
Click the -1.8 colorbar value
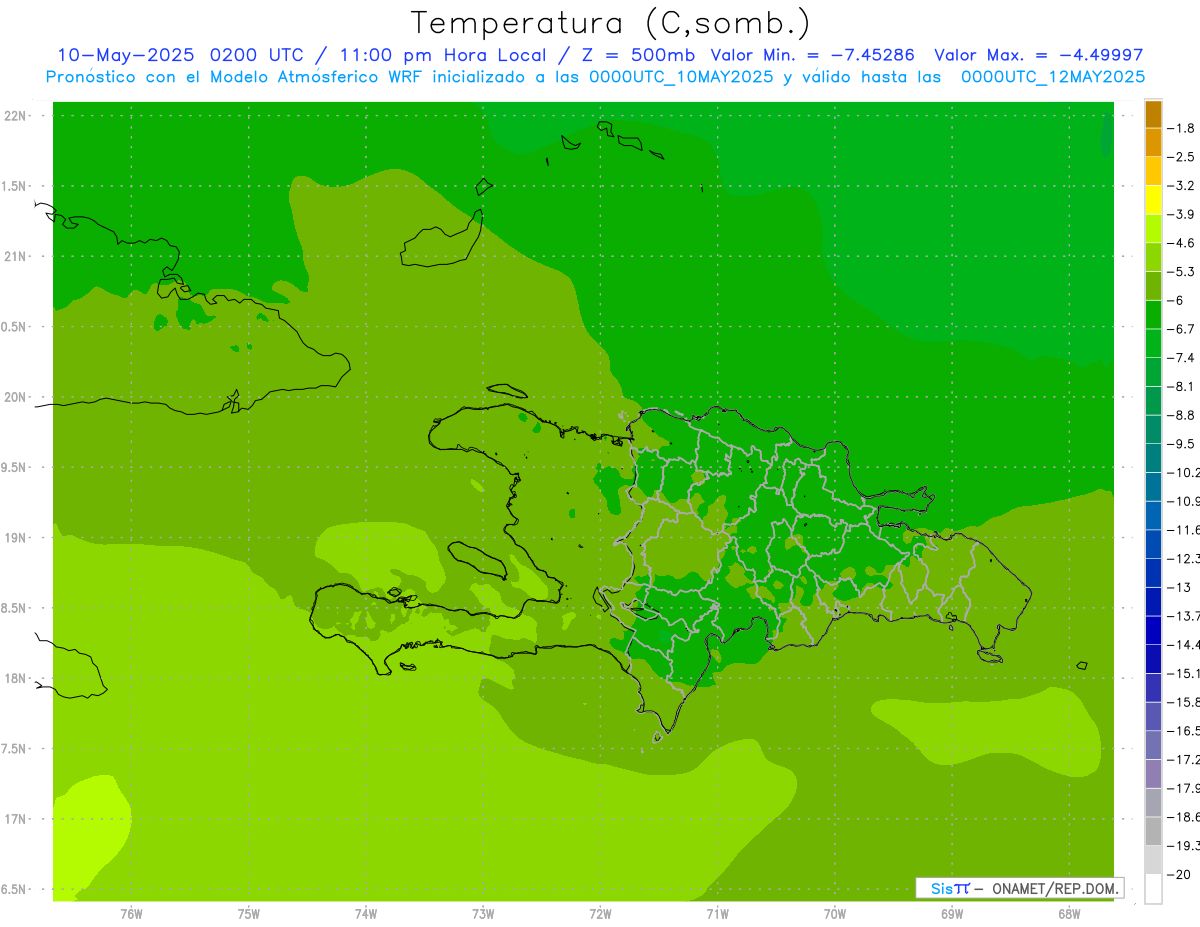tap(1182, 128)
